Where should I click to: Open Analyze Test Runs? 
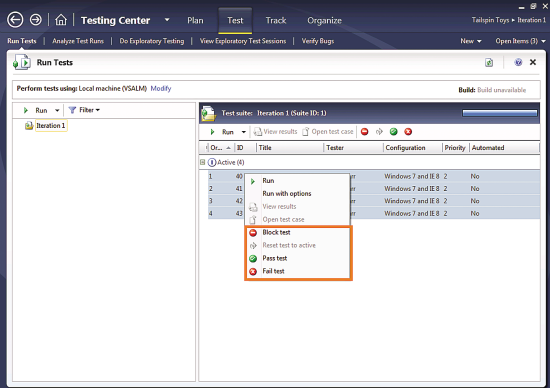[78, 41]
